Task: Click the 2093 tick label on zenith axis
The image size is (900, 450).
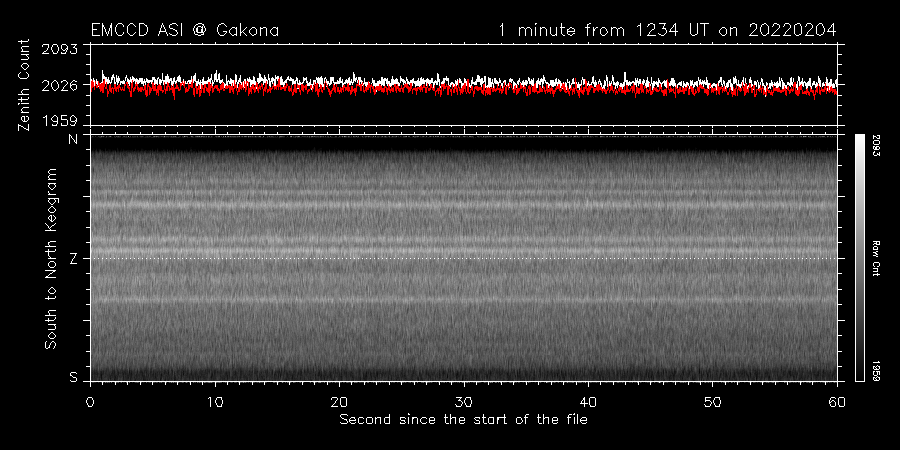Action: pyautogui.click(x=59, y=49)
